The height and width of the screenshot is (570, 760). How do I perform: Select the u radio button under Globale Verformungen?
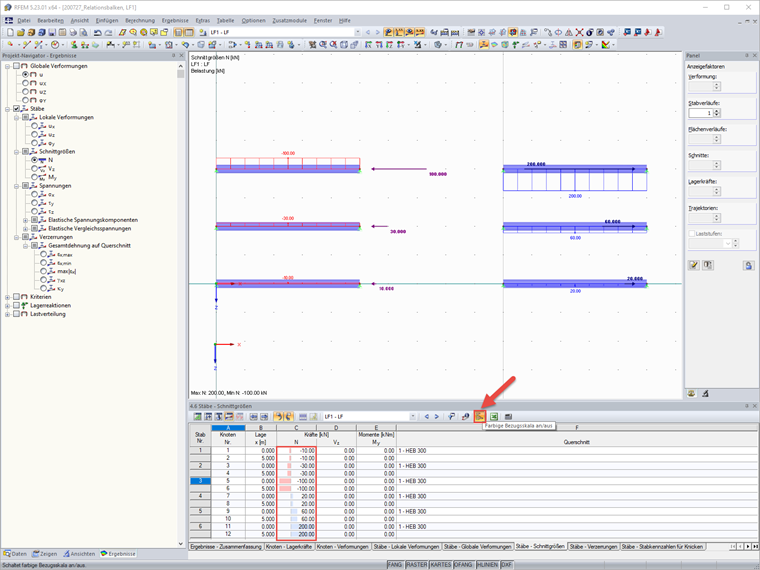pos(25,75)
